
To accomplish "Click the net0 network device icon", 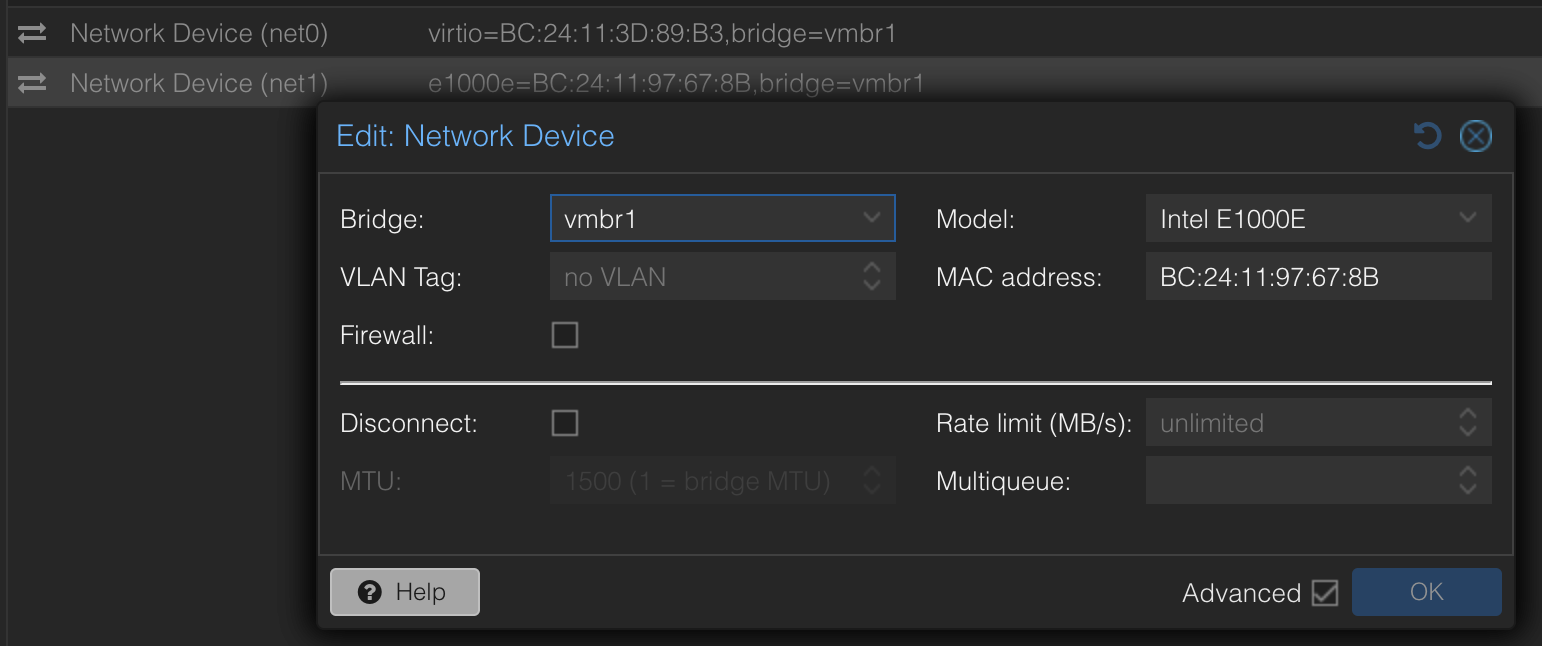I will pyautogui.click(x=32, y=34).
